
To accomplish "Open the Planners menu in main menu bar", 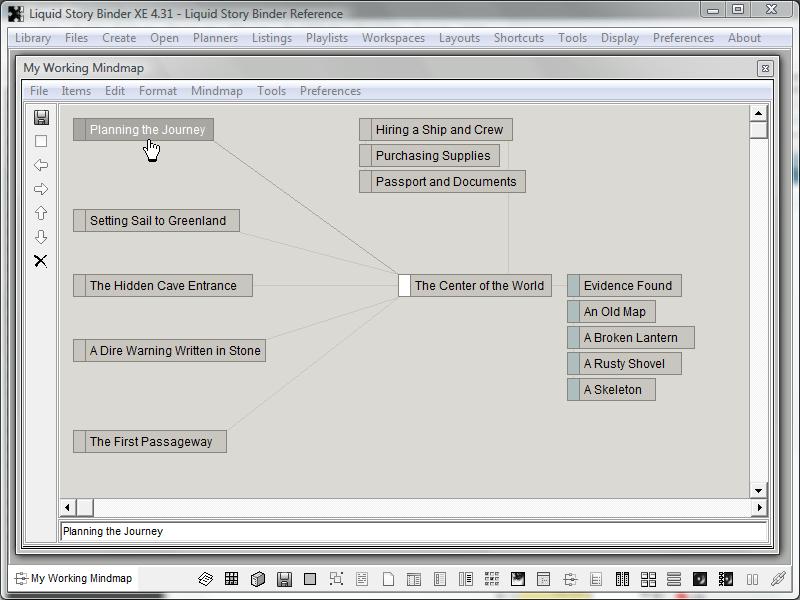I will (215, 38).
